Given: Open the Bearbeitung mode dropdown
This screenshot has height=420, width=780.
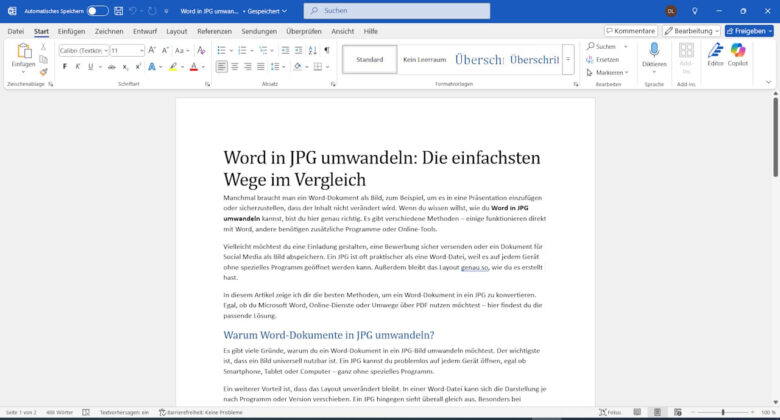Looking at the screenshot, I should point(691,31).
